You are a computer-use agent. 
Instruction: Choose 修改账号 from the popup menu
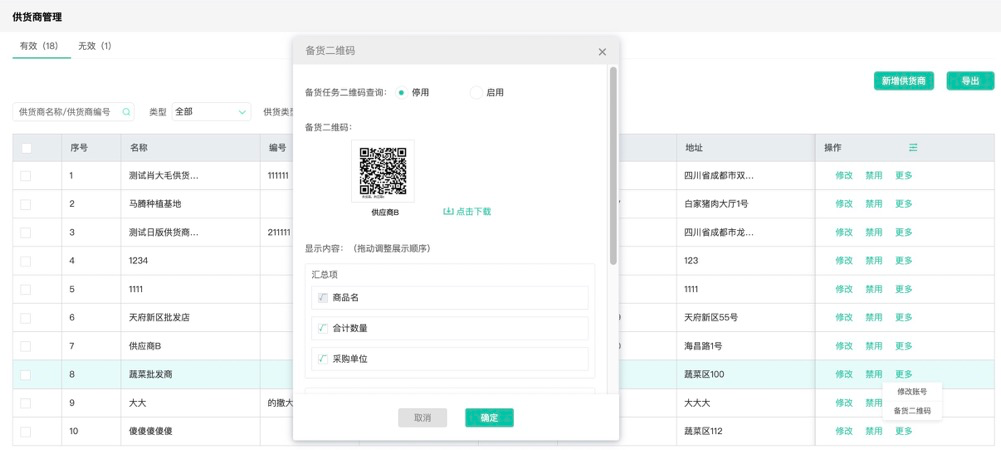[x=911, y=392]
